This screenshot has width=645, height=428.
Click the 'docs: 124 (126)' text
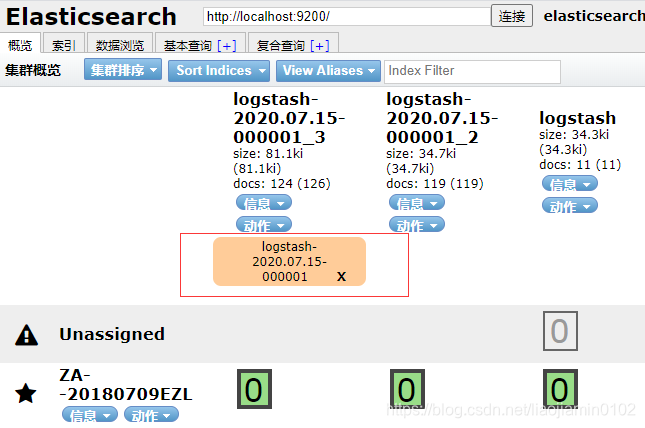click(x=282, y=184)
